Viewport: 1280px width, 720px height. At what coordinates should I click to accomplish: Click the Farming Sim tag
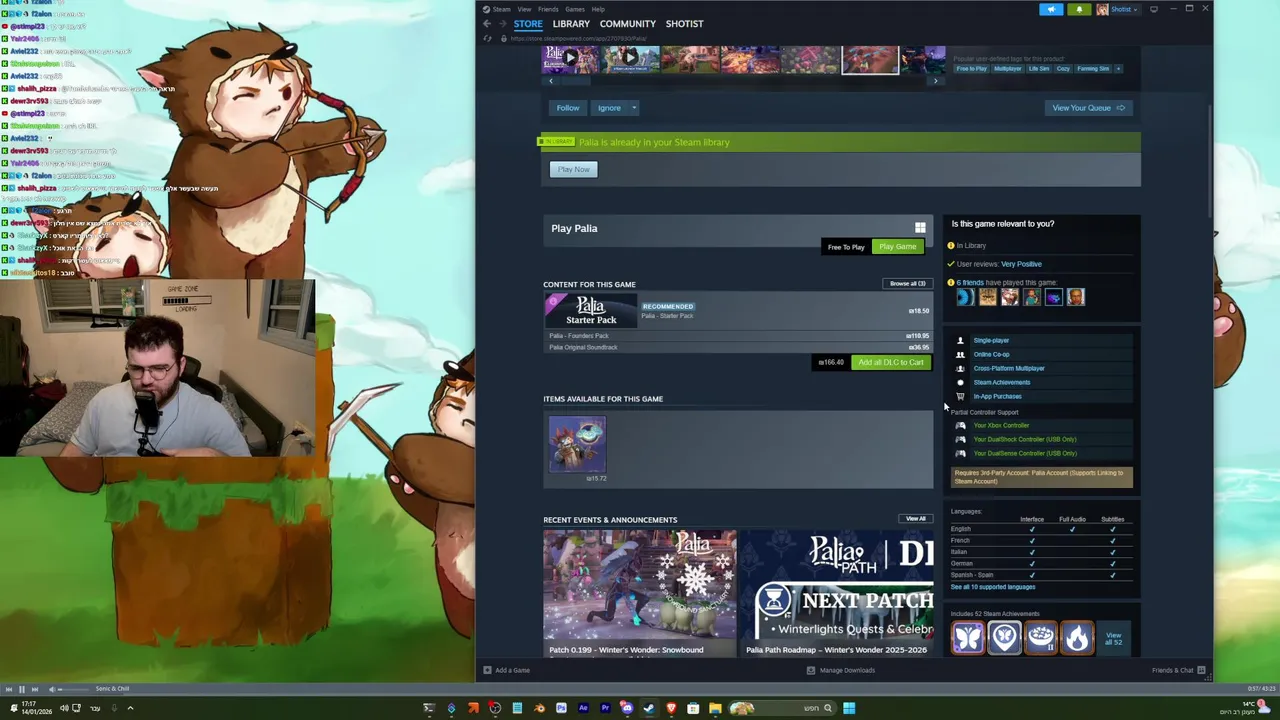(x=1093, y=68)
